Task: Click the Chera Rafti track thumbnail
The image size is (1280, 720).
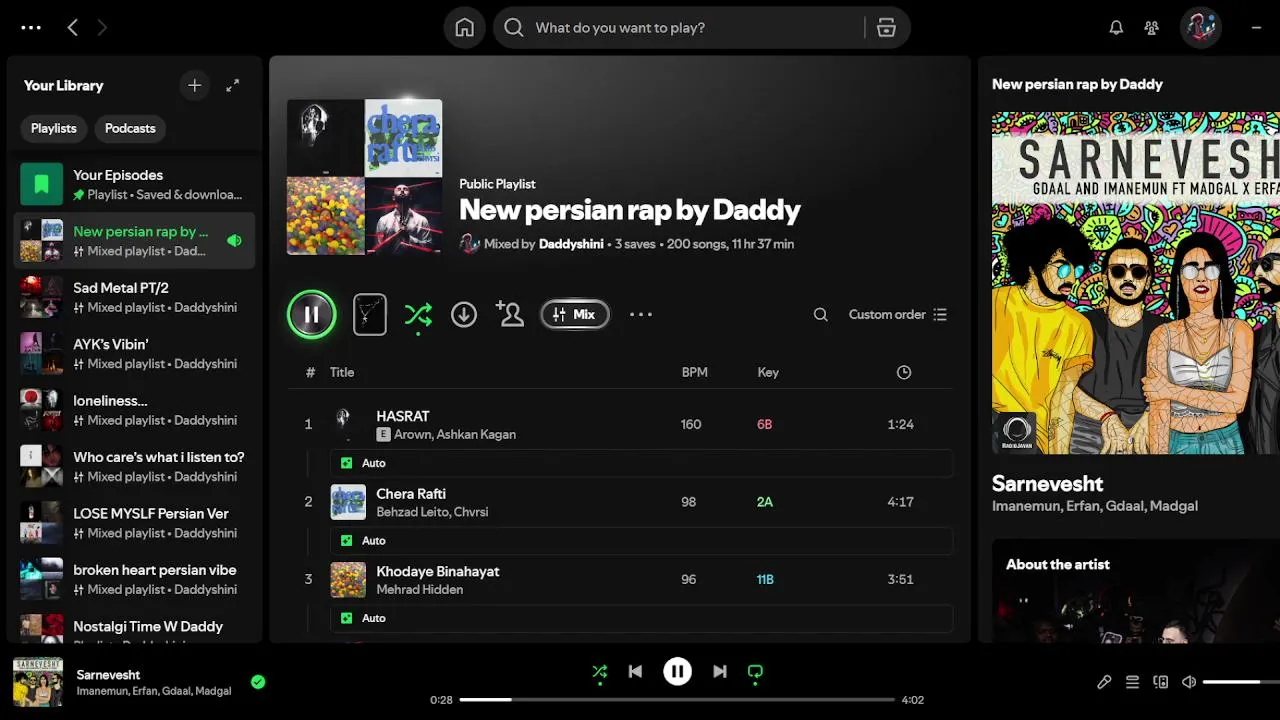Action: click(x=348, y=502)
